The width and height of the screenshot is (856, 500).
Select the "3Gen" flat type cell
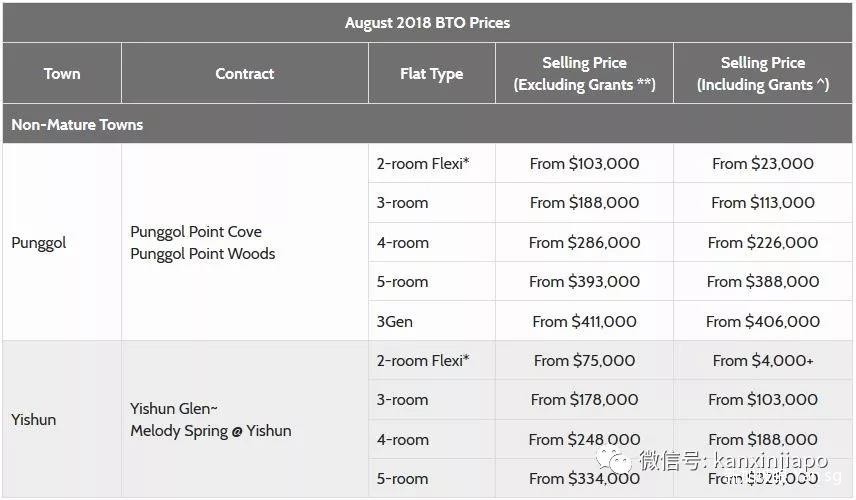tap(394, 321)
